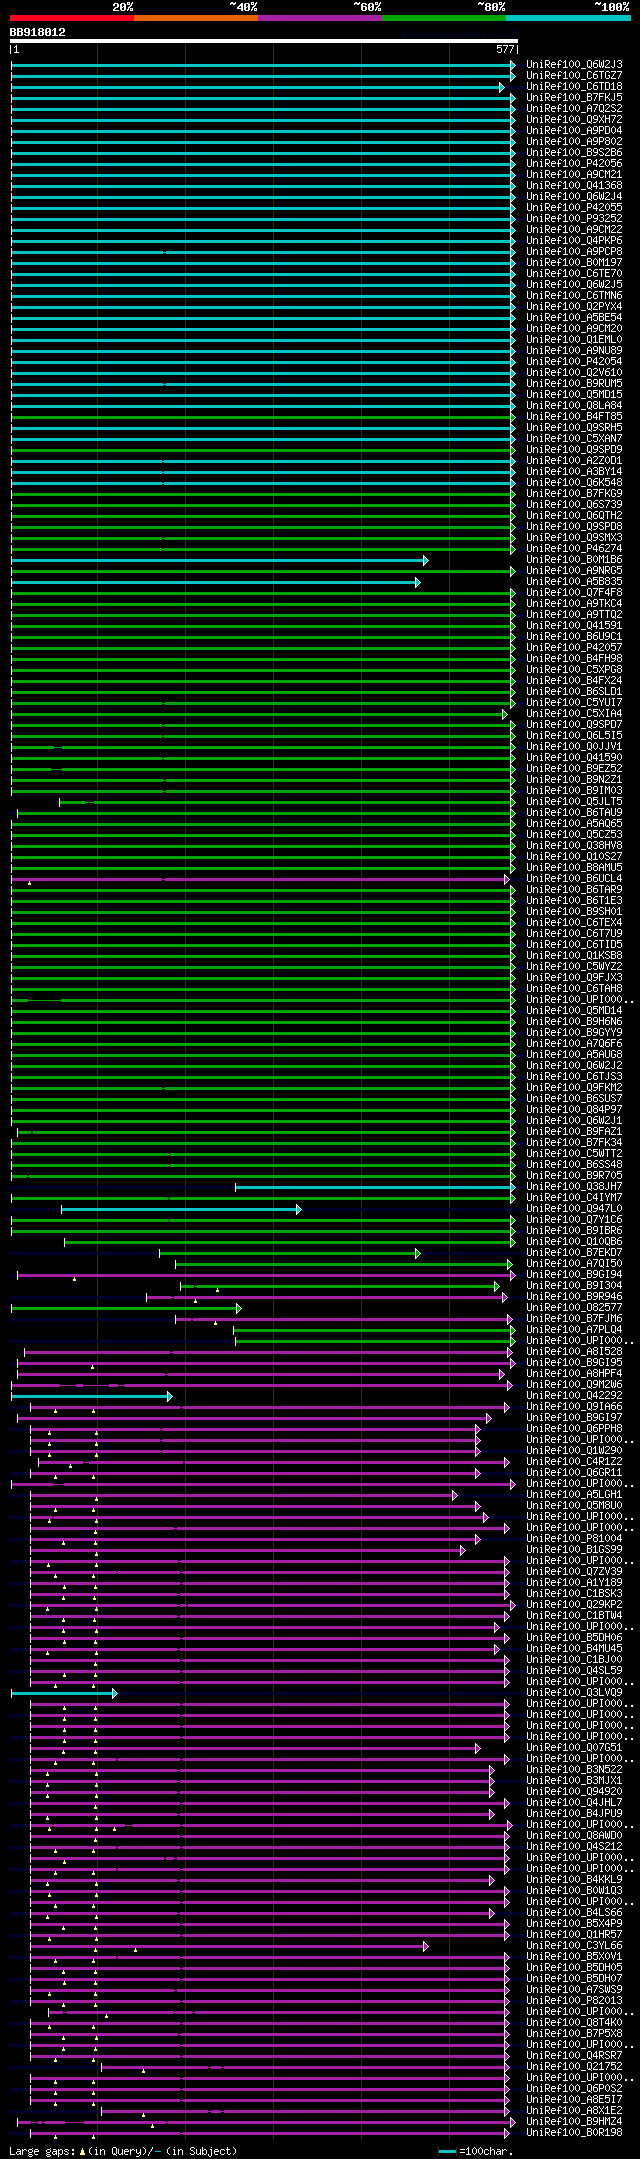
Task: Select the UniRef100_C4R1Z2 label
Action: coord(574,1461)
